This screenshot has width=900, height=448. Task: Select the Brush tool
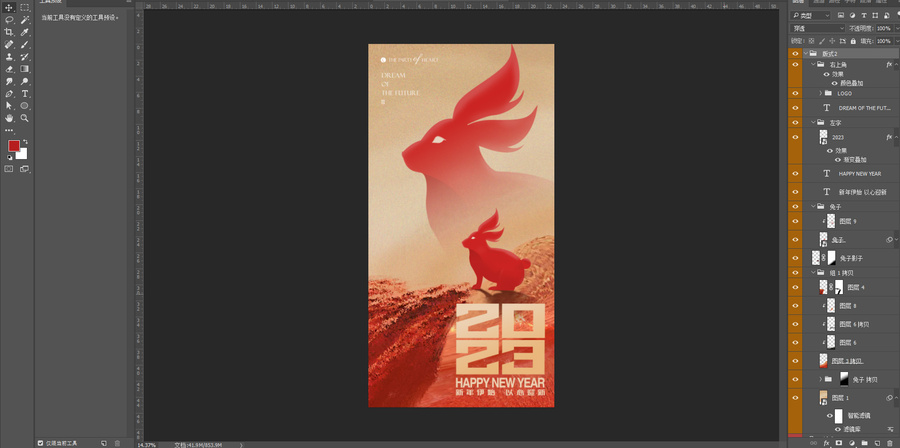coord(25,45)
